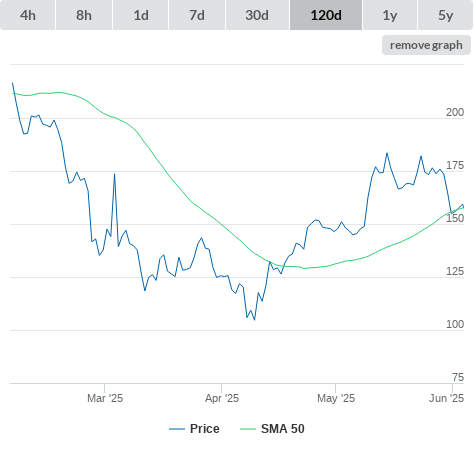Screen dimensions: 474x455
Task: Click the April price low point near 100
Action: click(255, 320)
